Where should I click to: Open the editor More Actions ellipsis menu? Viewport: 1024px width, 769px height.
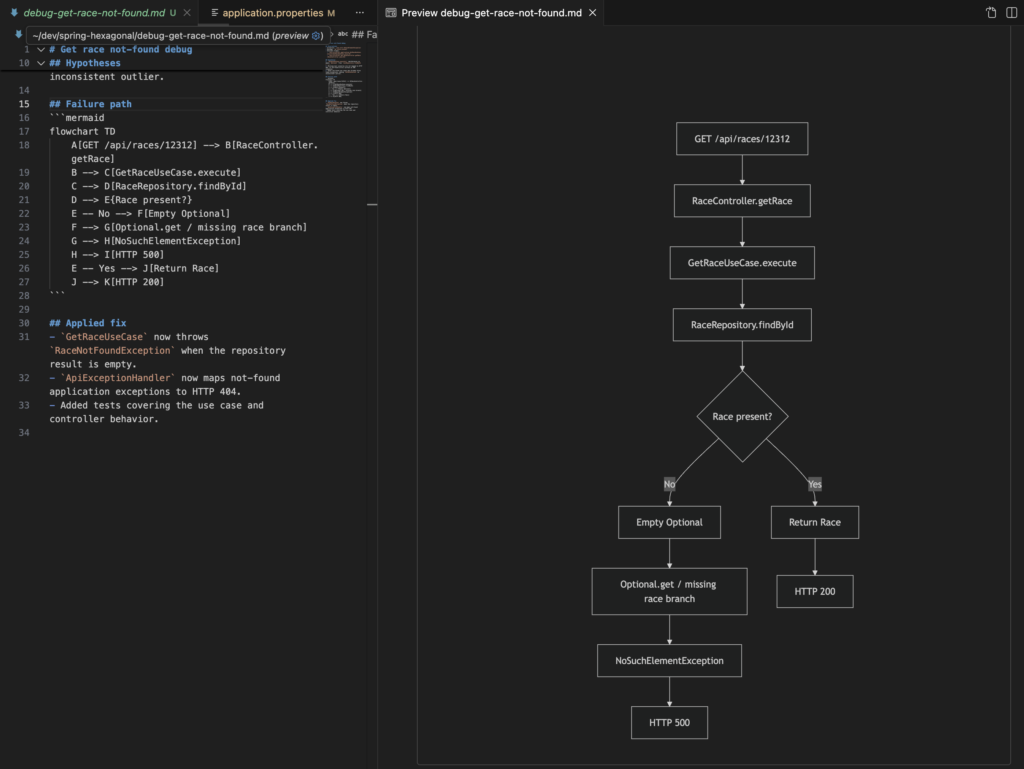[359, 13]
